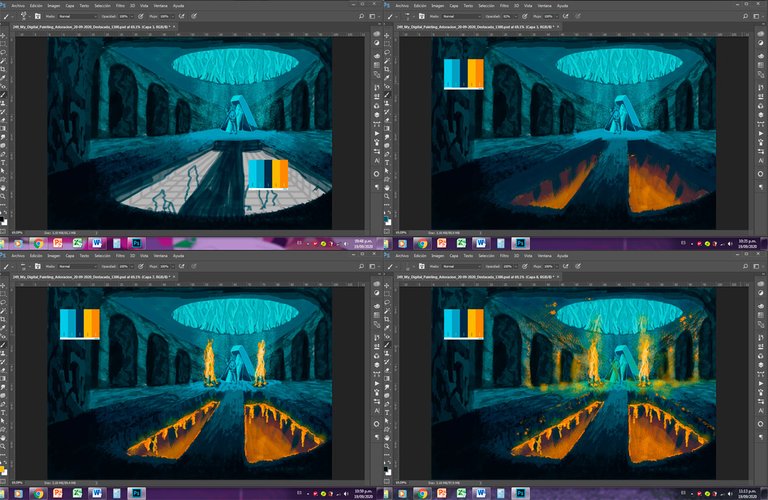Click foreground/background color swatch in top-left window
768x500 pixels.
[x=3, y=219]
